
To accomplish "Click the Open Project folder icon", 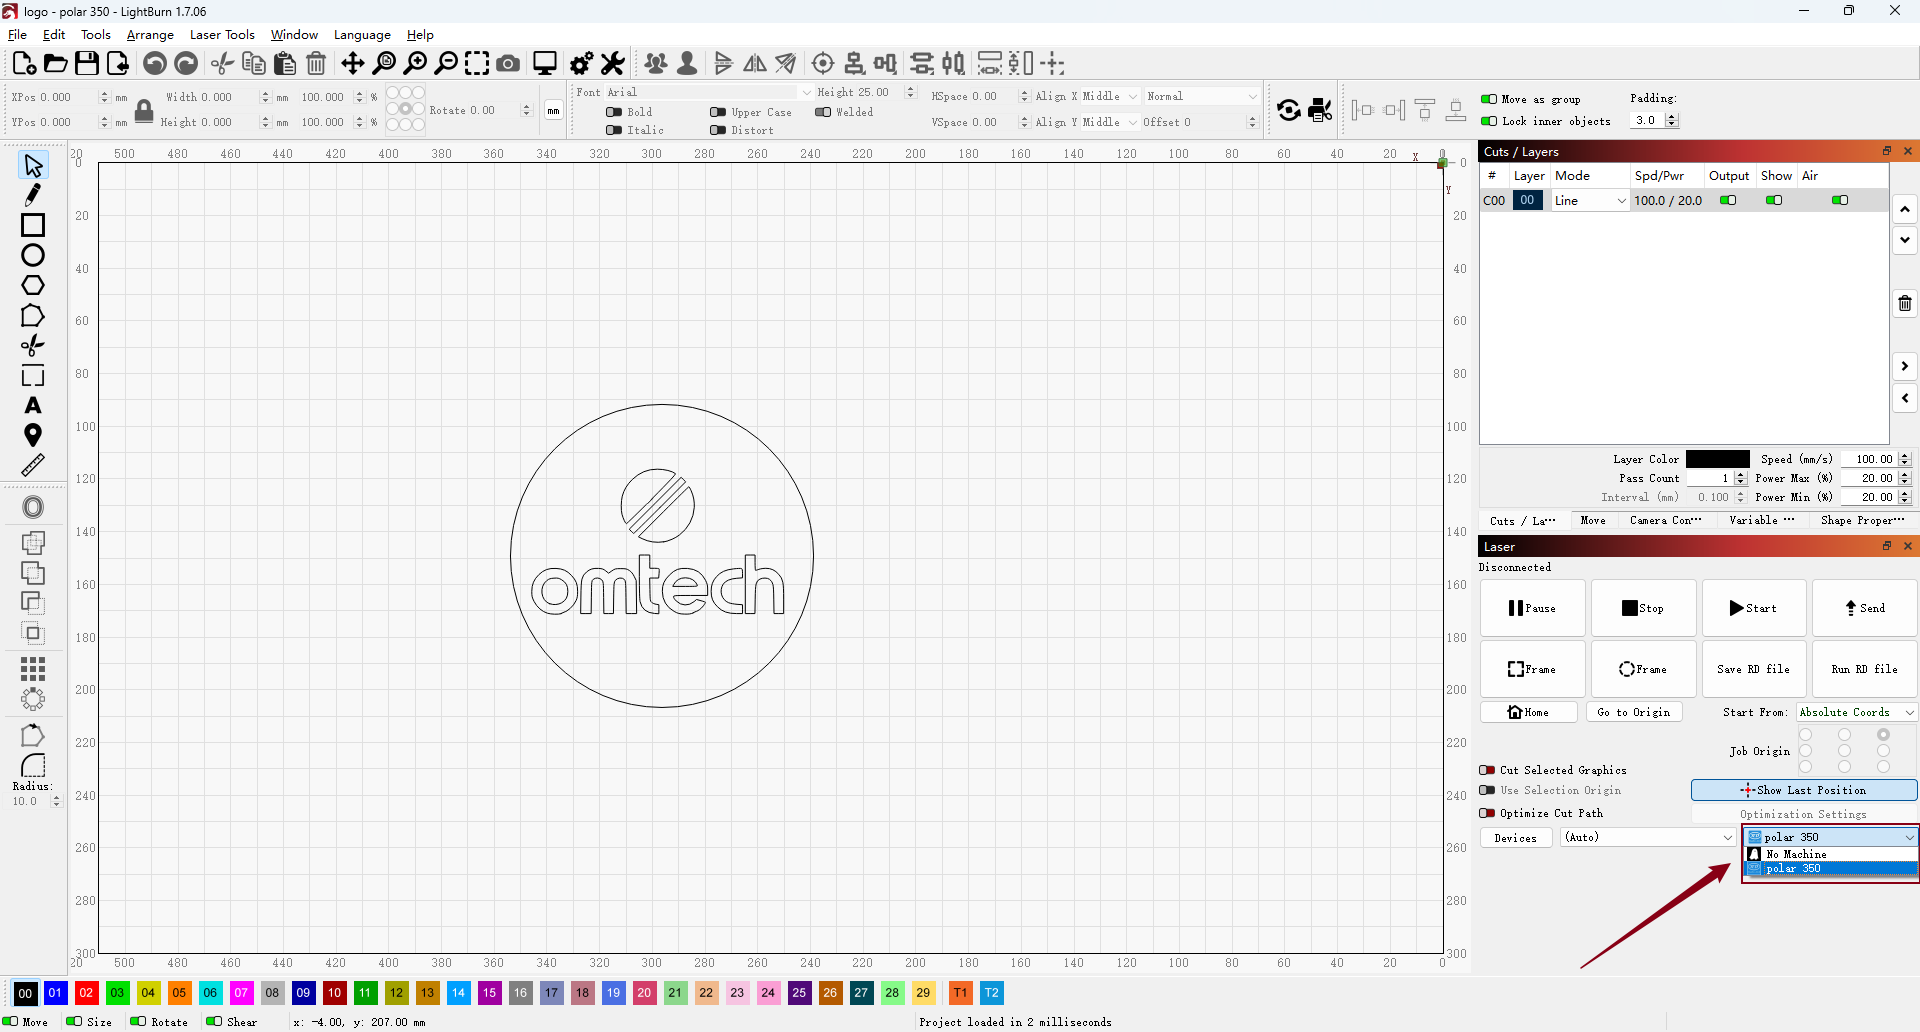I will (x=56, y=64).
